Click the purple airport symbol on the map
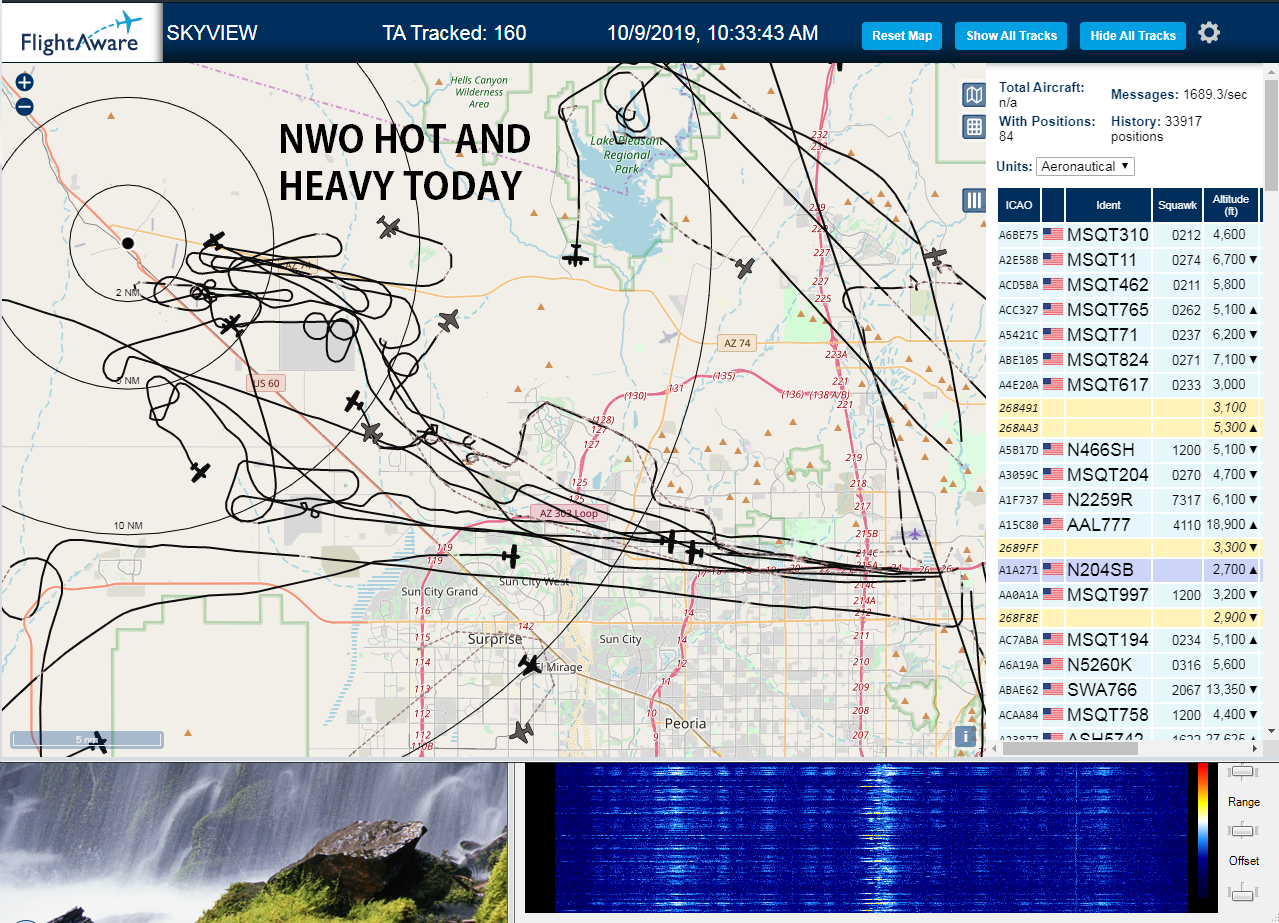The height and width of the screenshot is (923, 1279). [x=914, y=534]
